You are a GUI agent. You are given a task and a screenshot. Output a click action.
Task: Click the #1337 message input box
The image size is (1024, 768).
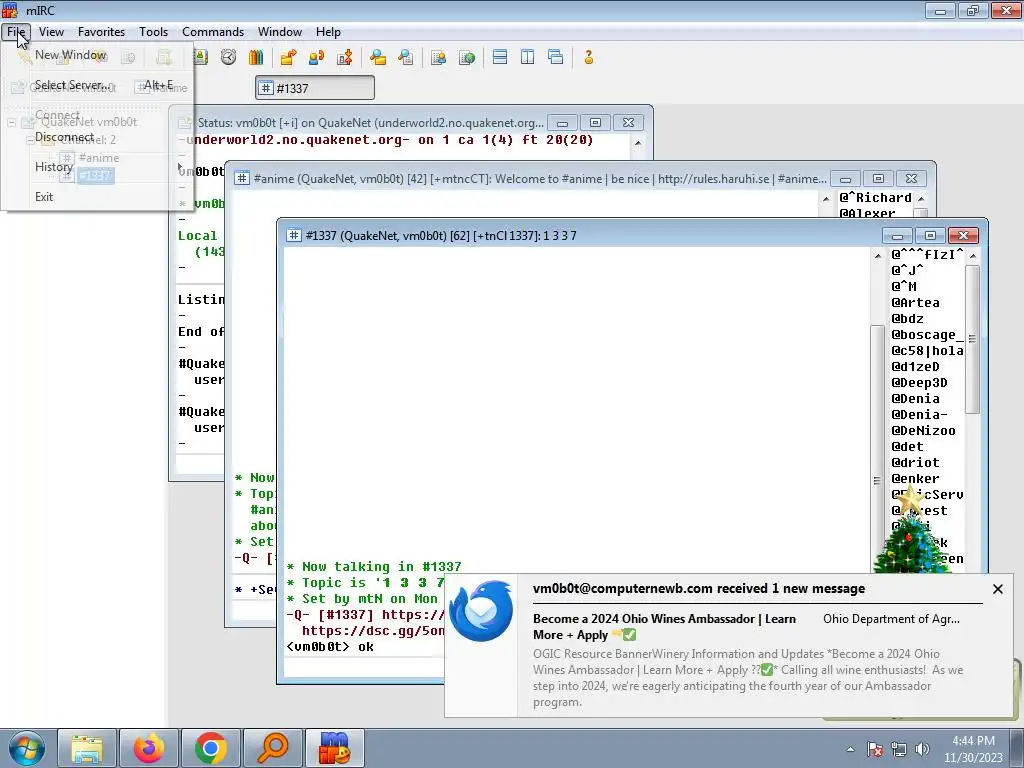coord(364,667)
